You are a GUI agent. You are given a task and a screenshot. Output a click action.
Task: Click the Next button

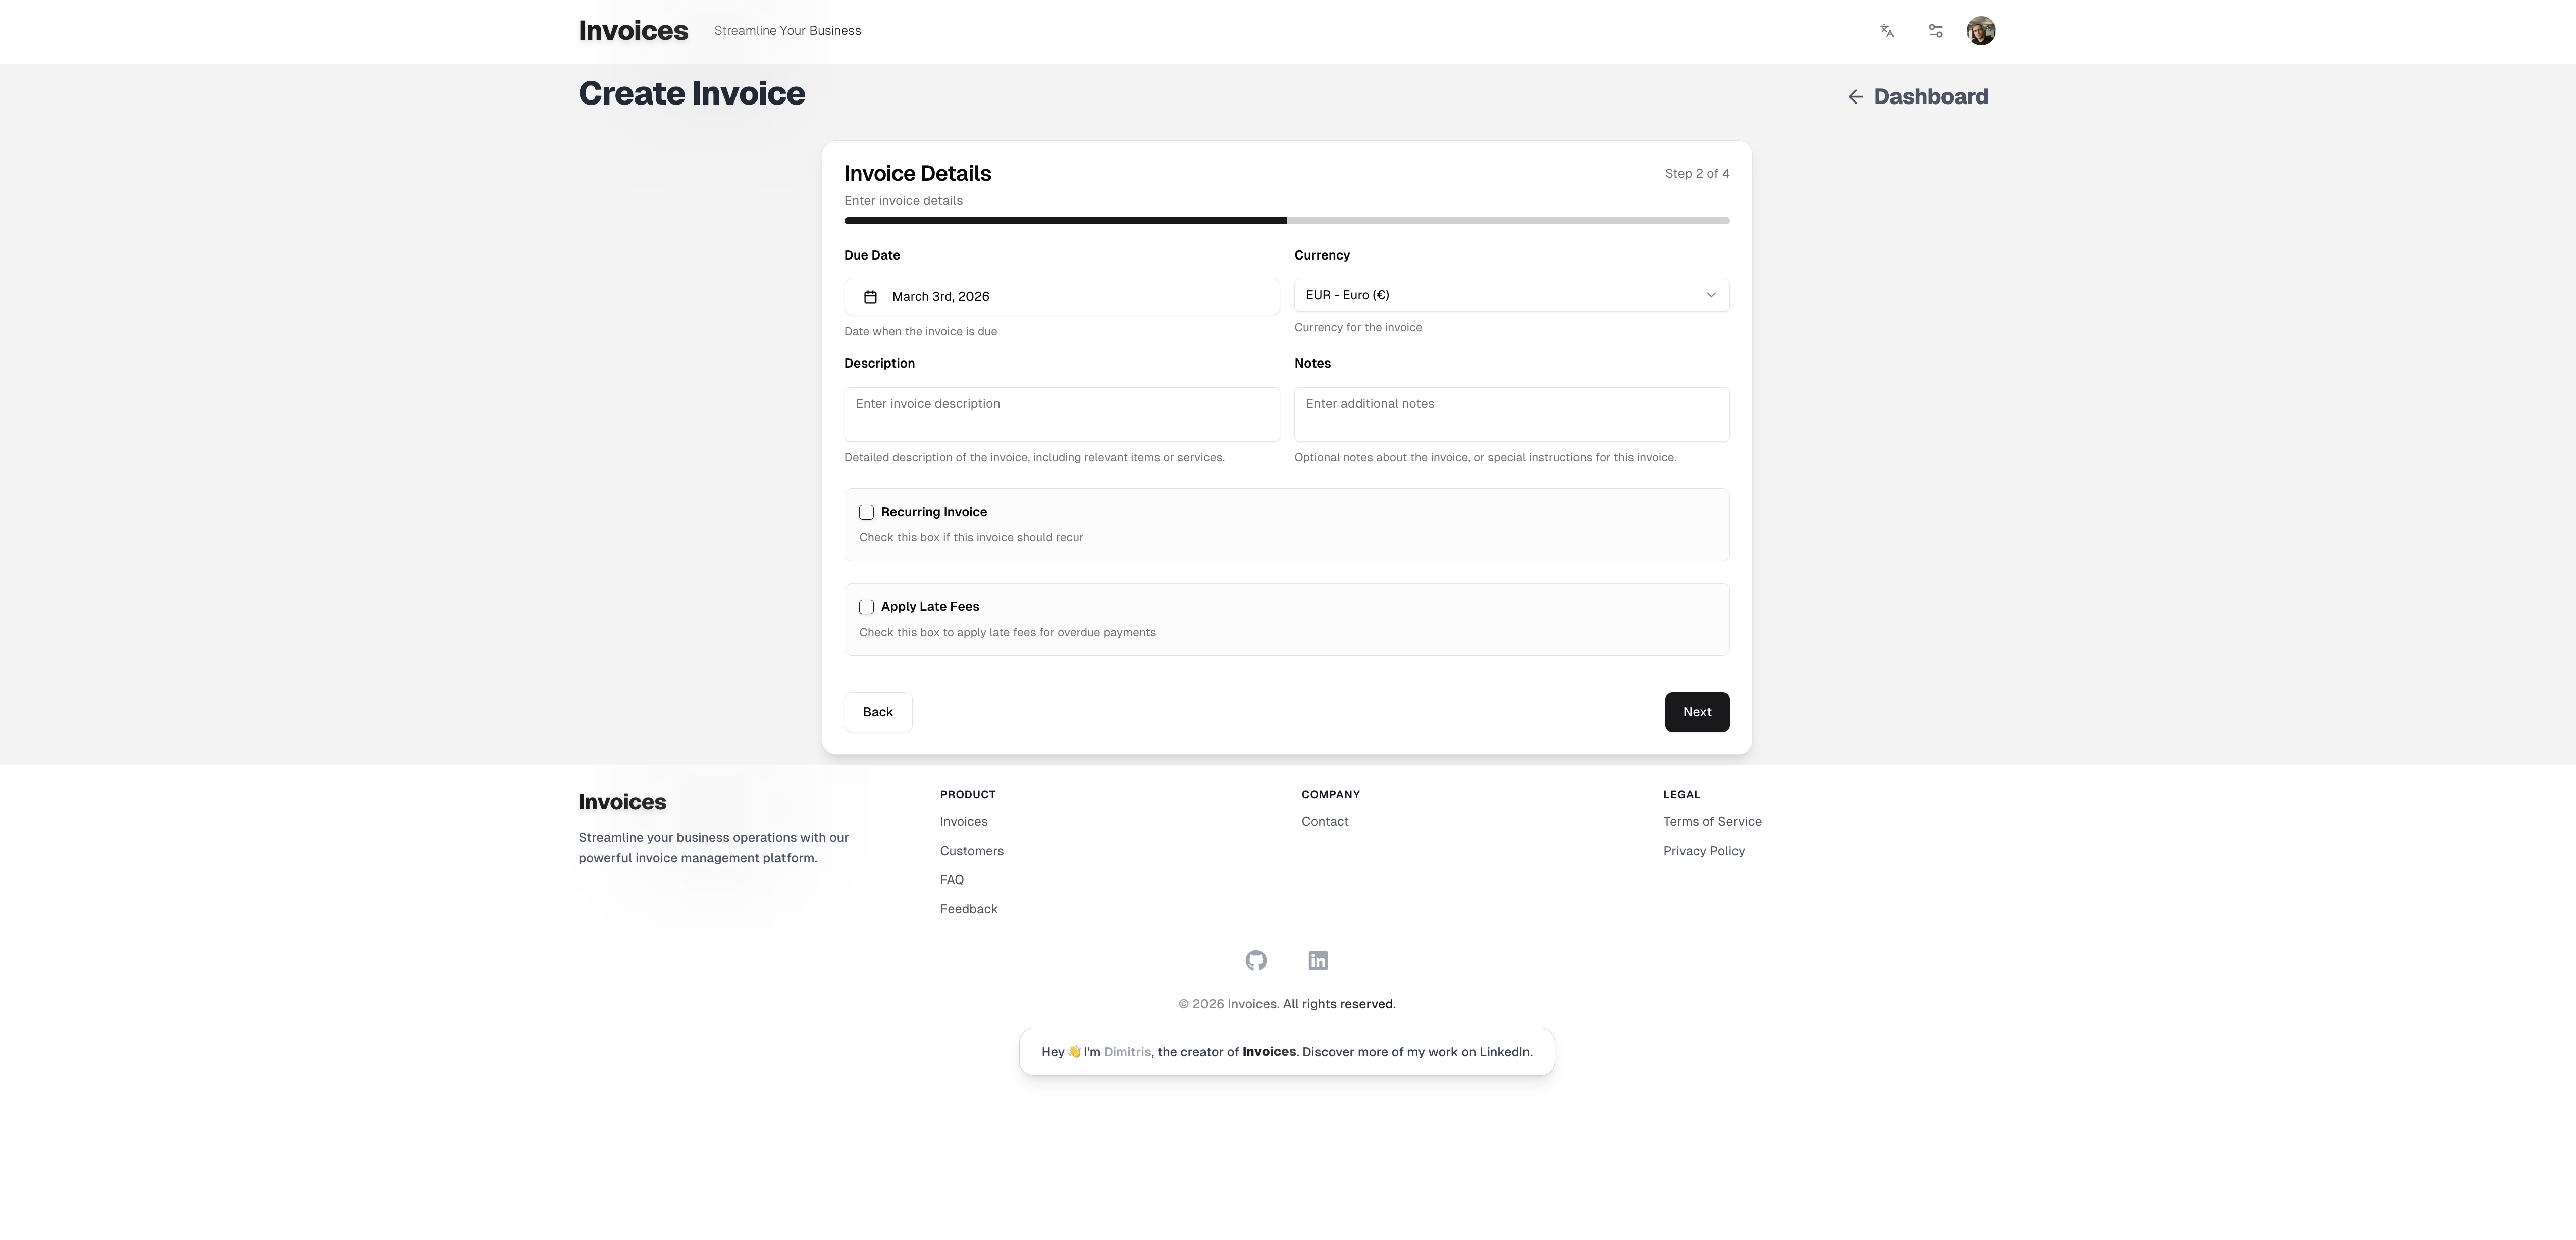(x=1697, y=711)
